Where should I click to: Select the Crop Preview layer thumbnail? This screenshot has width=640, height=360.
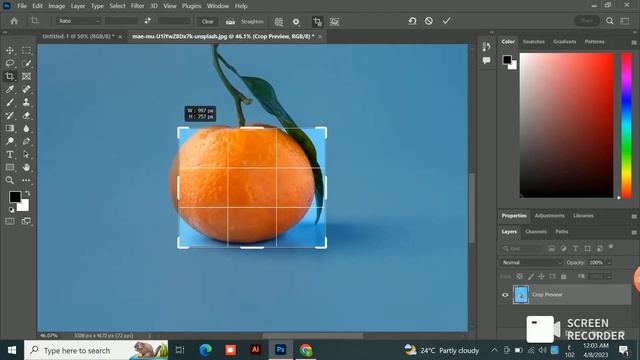tap(521, 295)
